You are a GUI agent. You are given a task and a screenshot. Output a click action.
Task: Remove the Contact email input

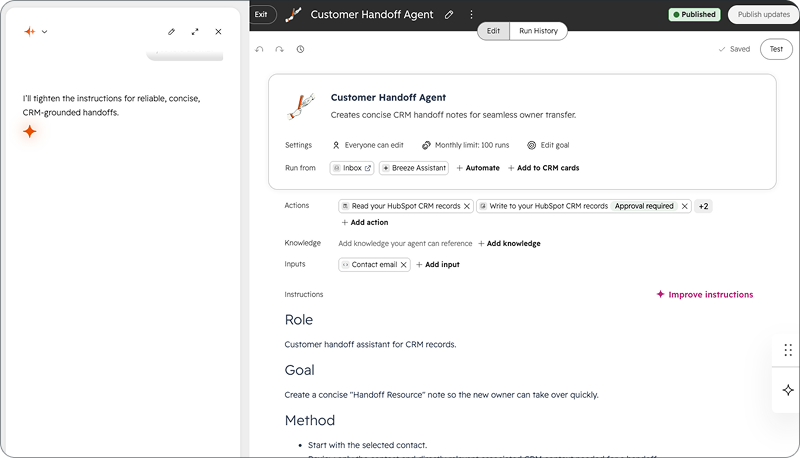(x=404, y=265)
